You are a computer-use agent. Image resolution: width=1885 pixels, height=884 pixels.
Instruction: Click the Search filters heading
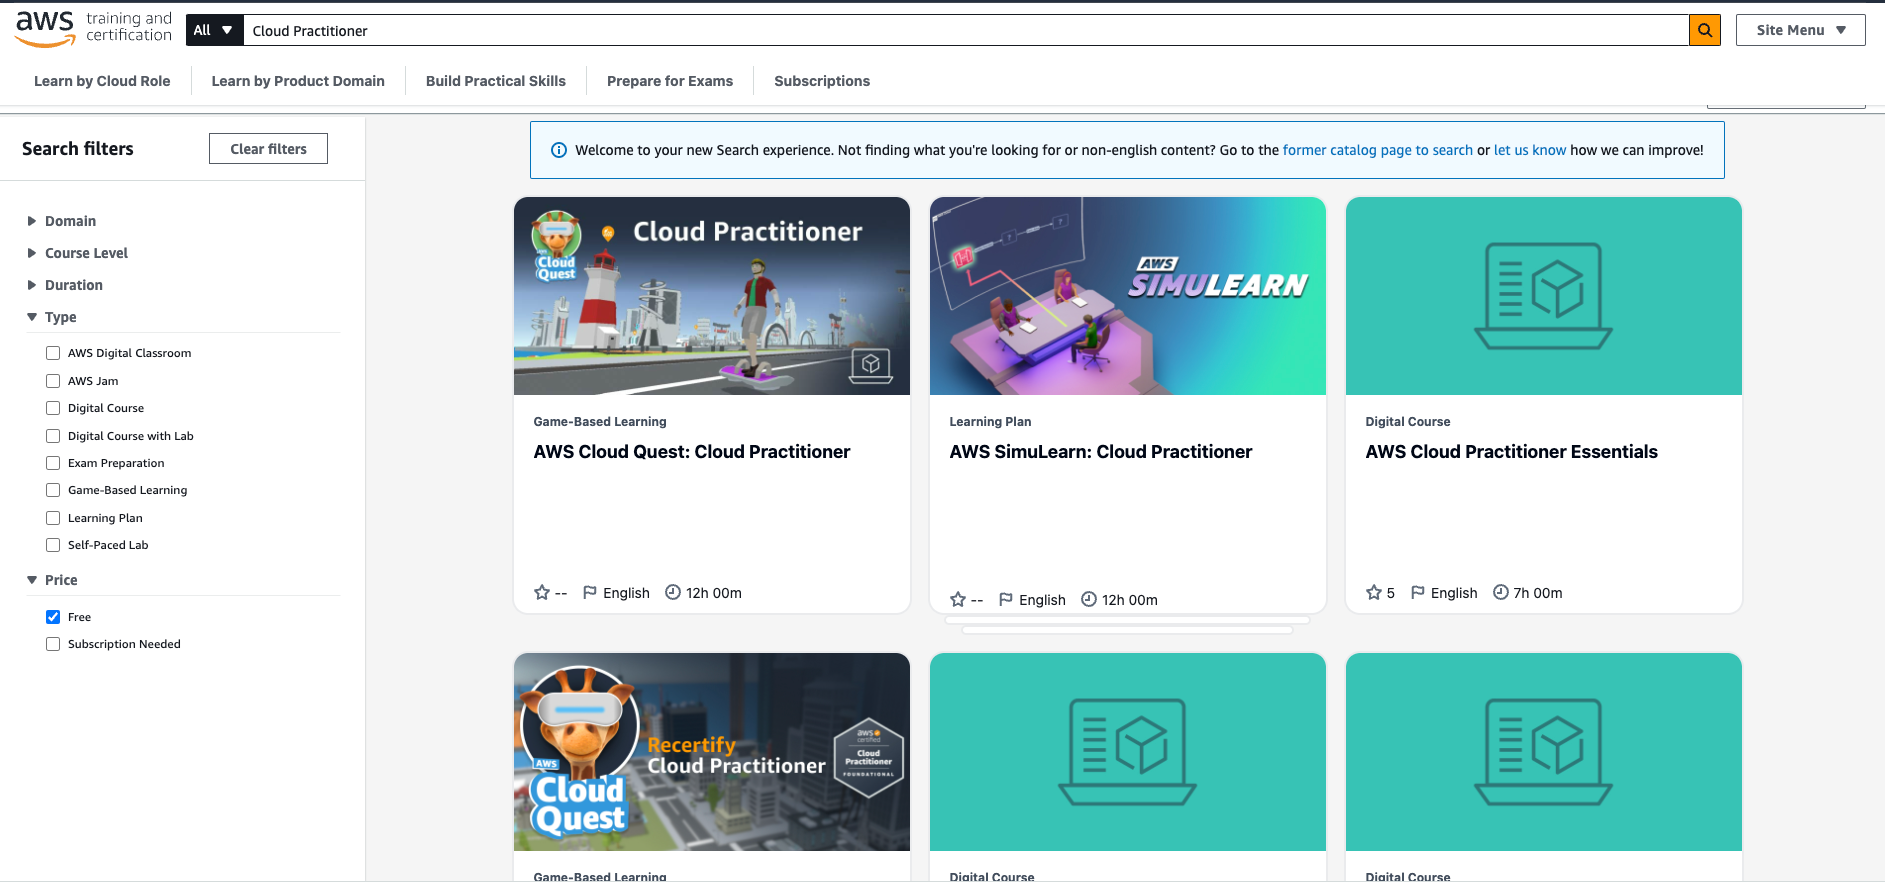(x=78, y=149)
